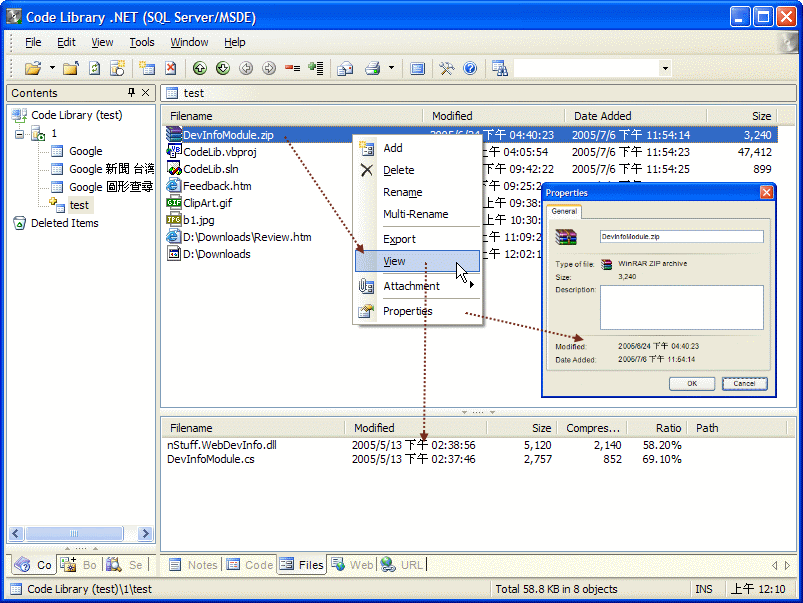Viewport: 803px width, 603px height.
Task: Select Feedback.htm file row
Action: click(x=217, y=186)
